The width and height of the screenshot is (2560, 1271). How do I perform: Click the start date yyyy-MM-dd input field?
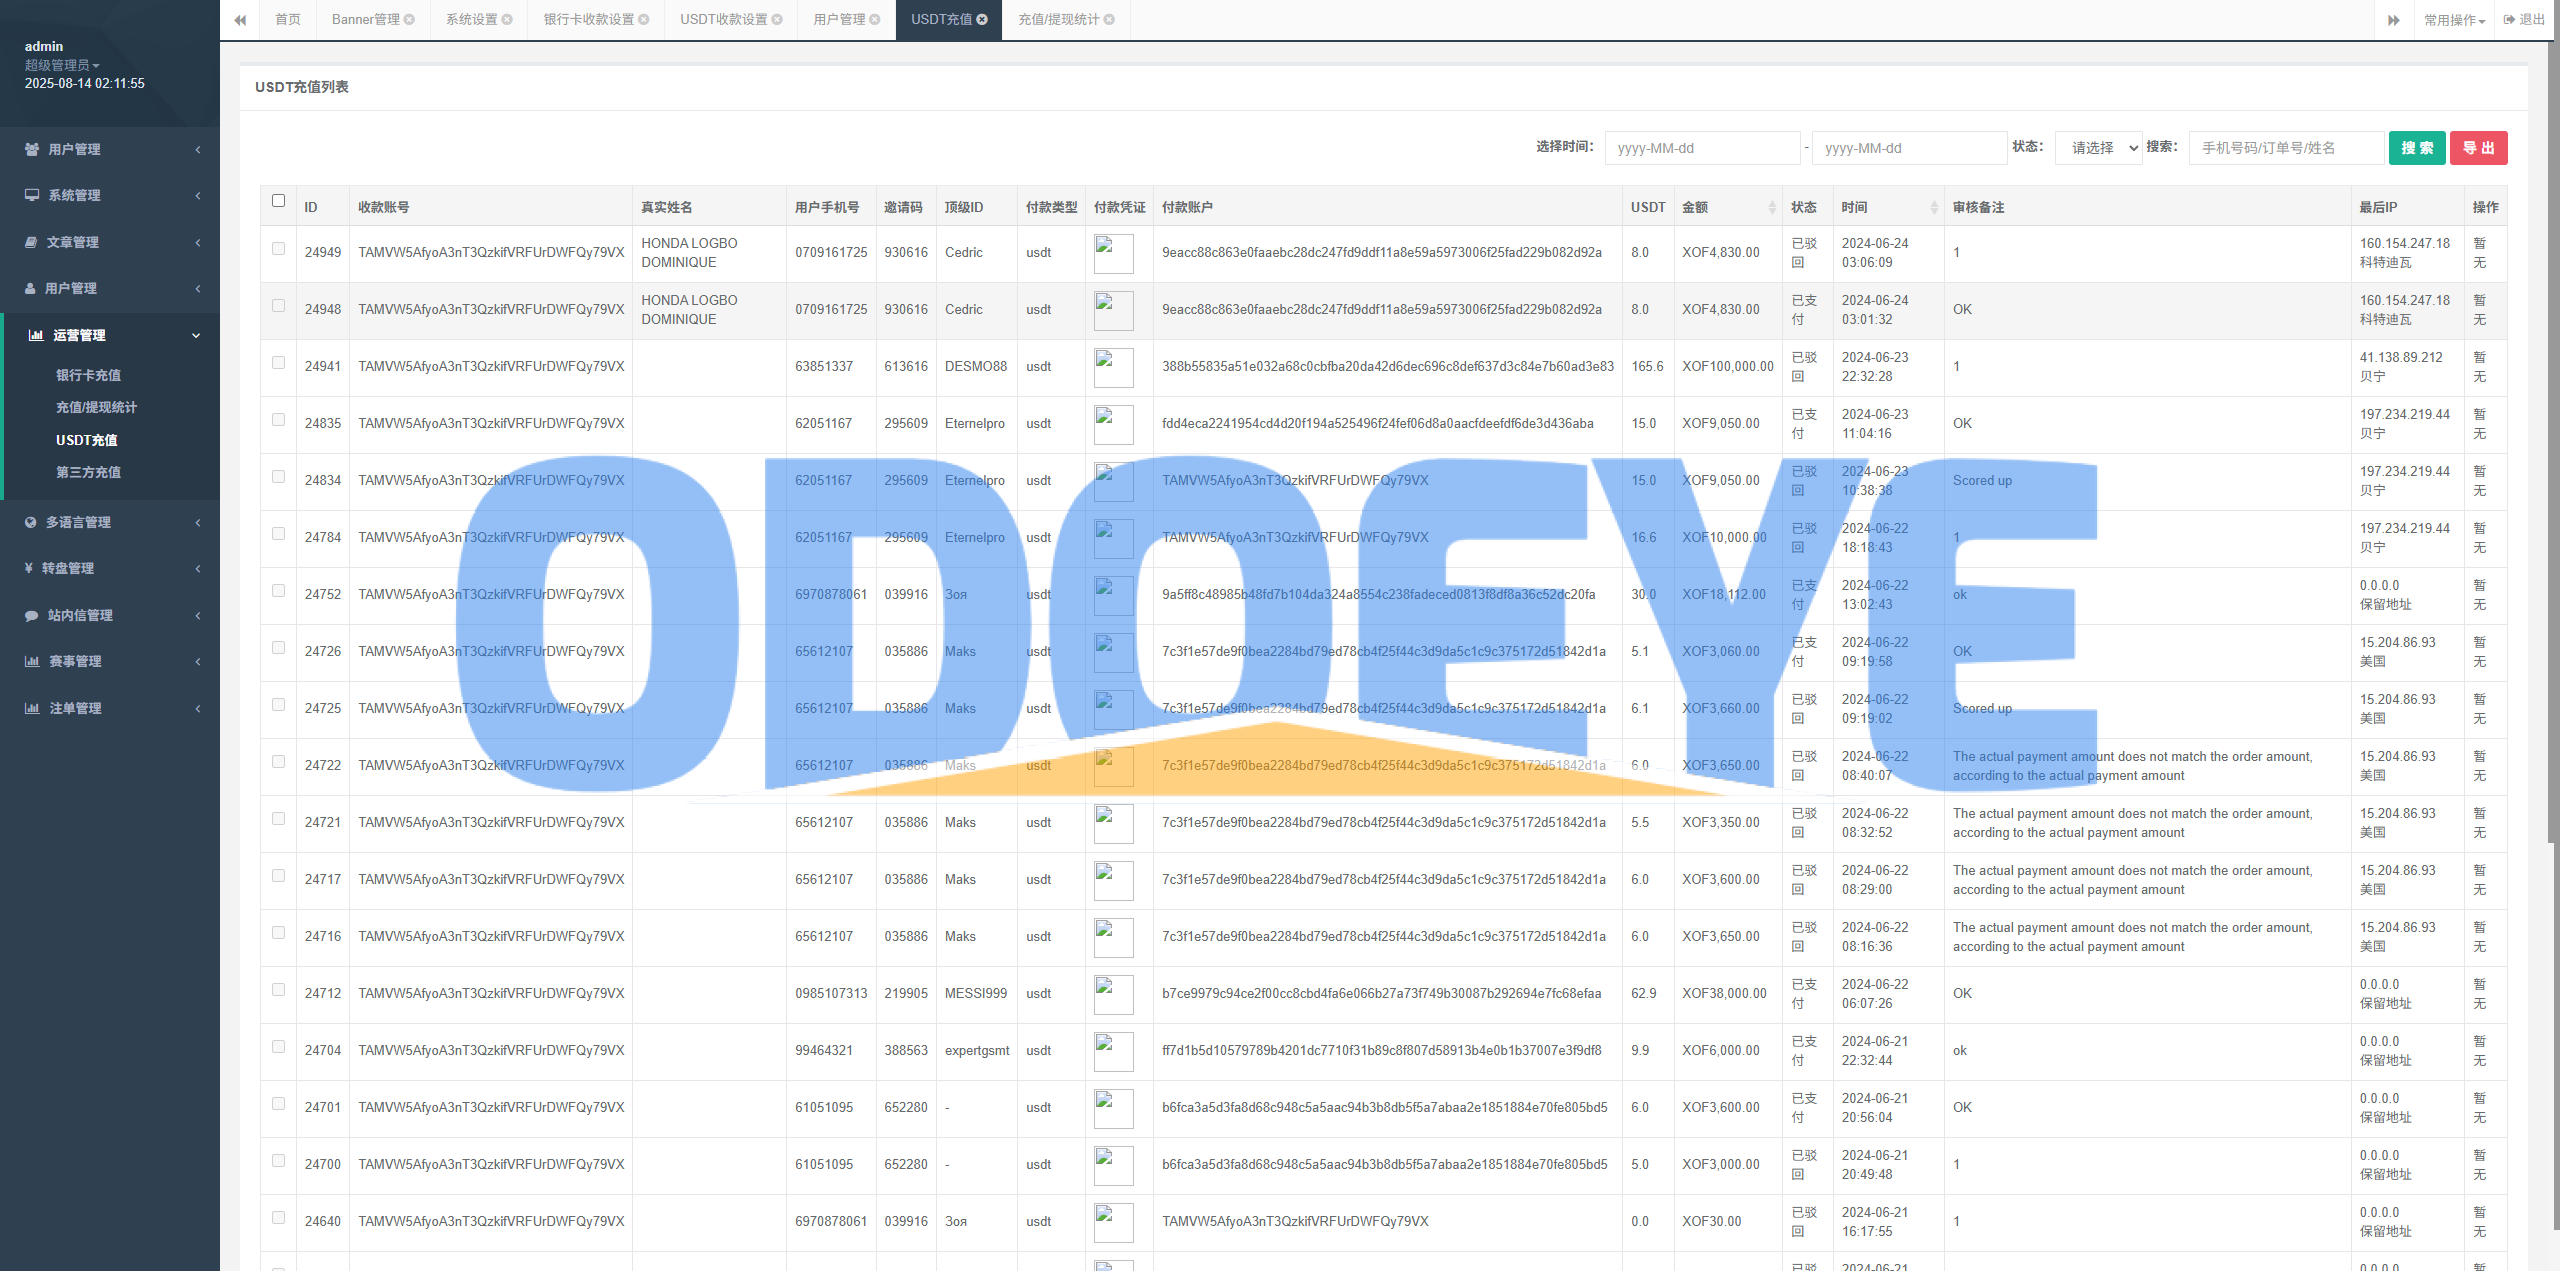point(1701,148)
